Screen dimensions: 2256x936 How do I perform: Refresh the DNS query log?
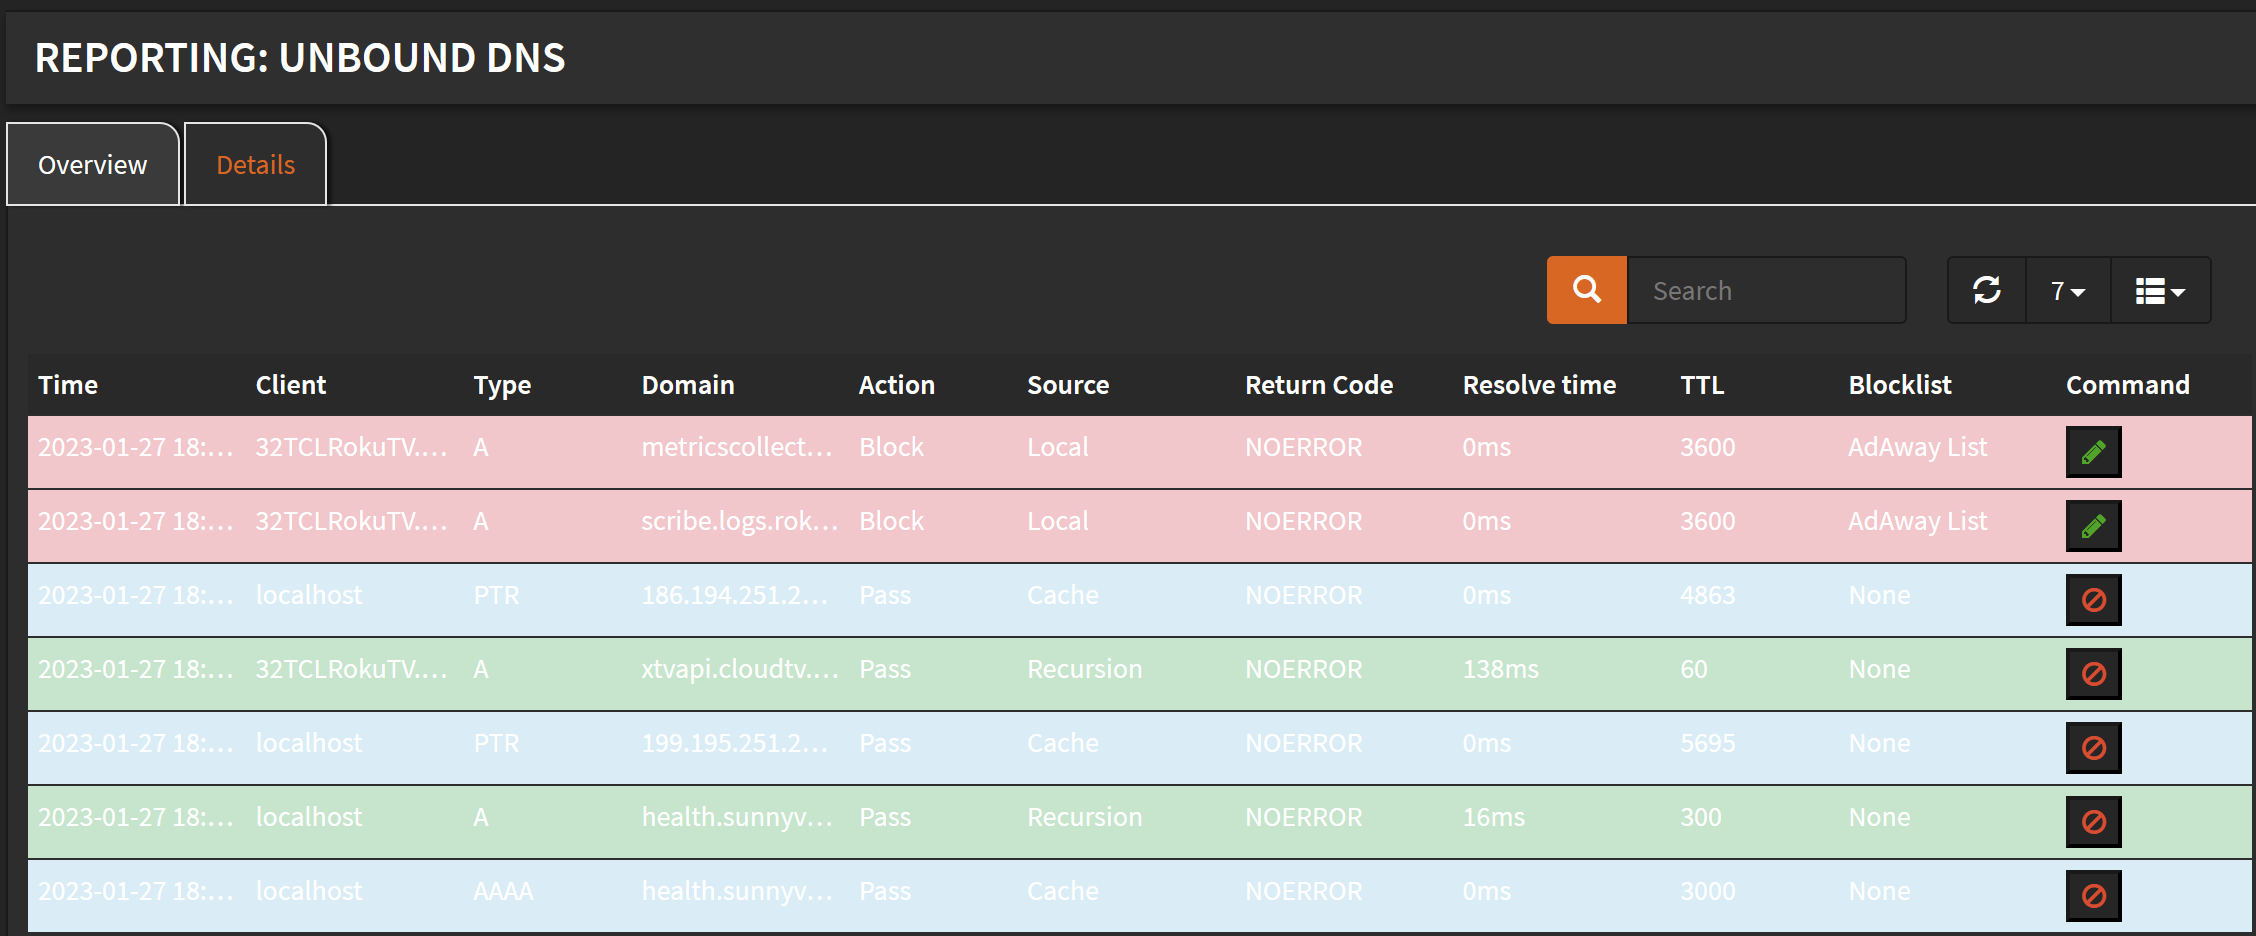coord(1986,290)
